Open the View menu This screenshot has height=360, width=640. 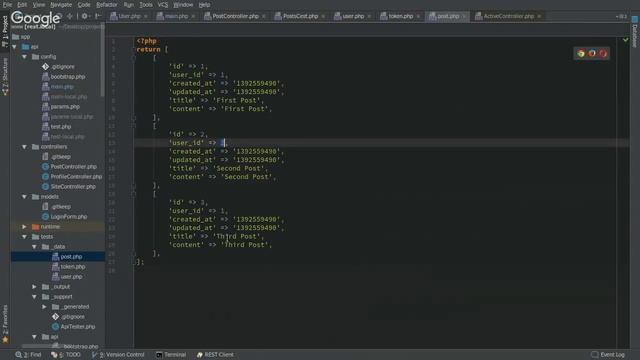[39, 5]
